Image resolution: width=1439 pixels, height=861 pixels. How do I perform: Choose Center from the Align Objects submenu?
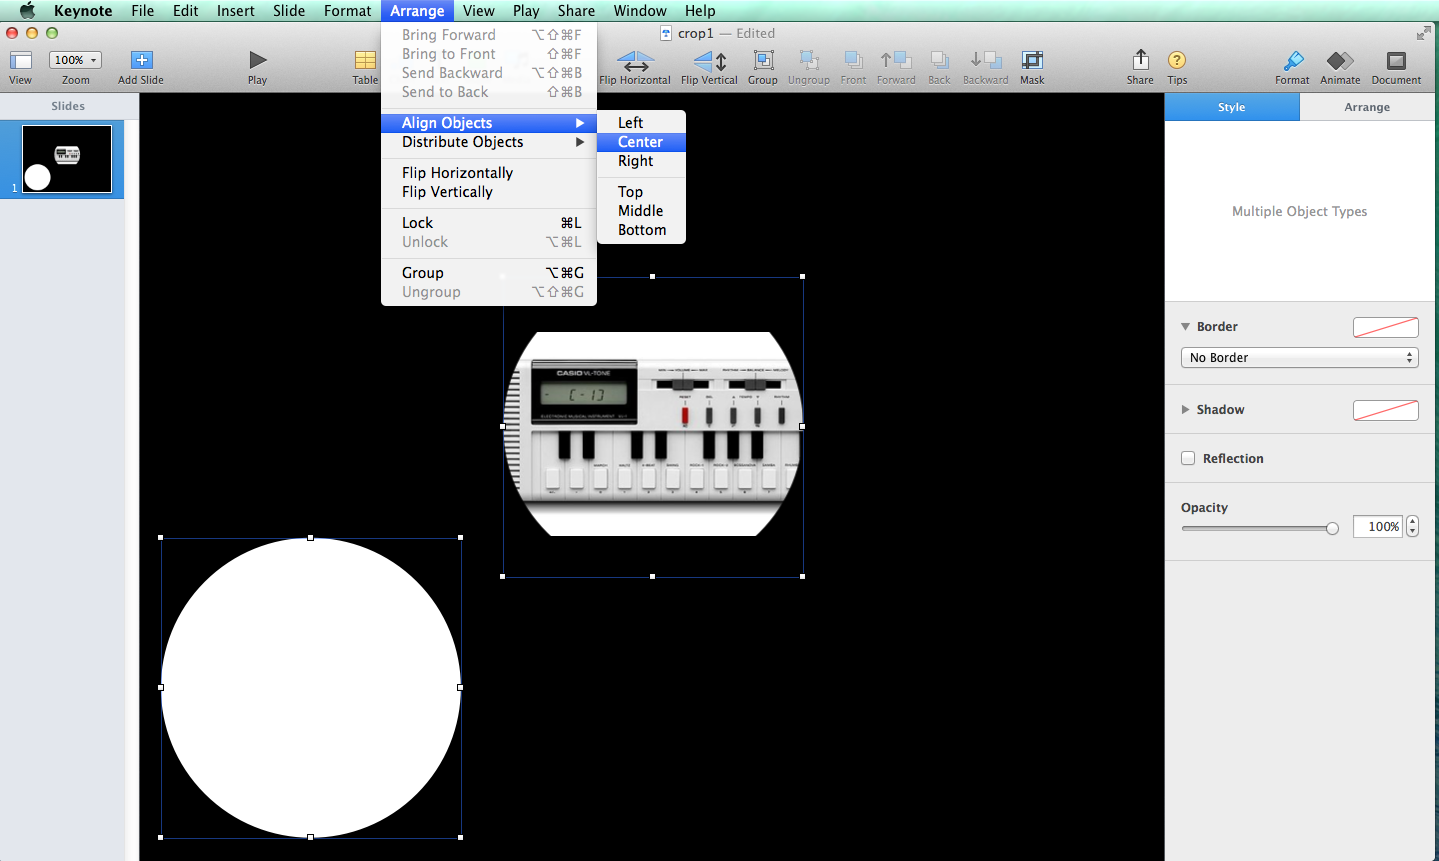click(639, 141)
